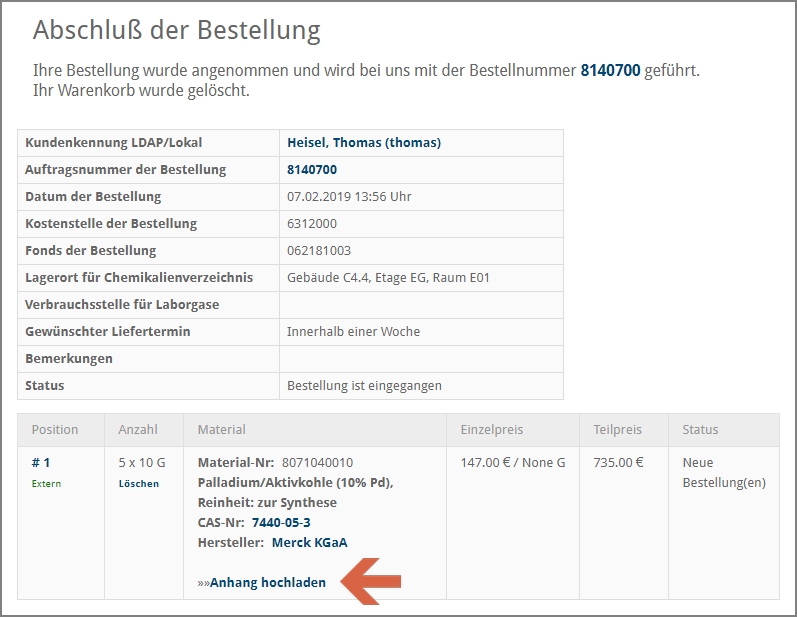Open the Anhang hochladen link
The height and width of the screenshot is (617, 797).
[x=268, y=582]
